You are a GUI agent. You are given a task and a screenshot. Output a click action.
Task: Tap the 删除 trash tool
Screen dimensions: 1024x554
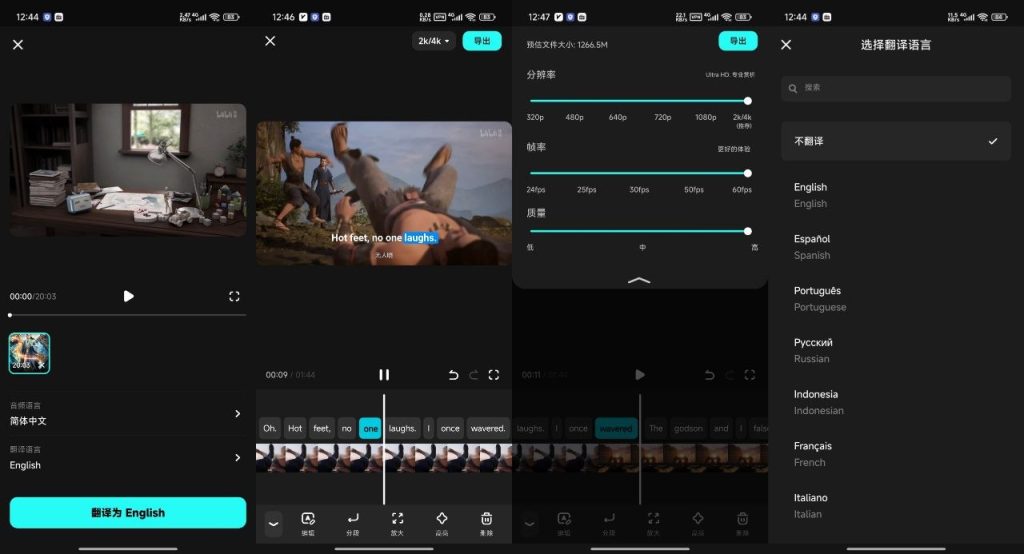coord(487,523)
